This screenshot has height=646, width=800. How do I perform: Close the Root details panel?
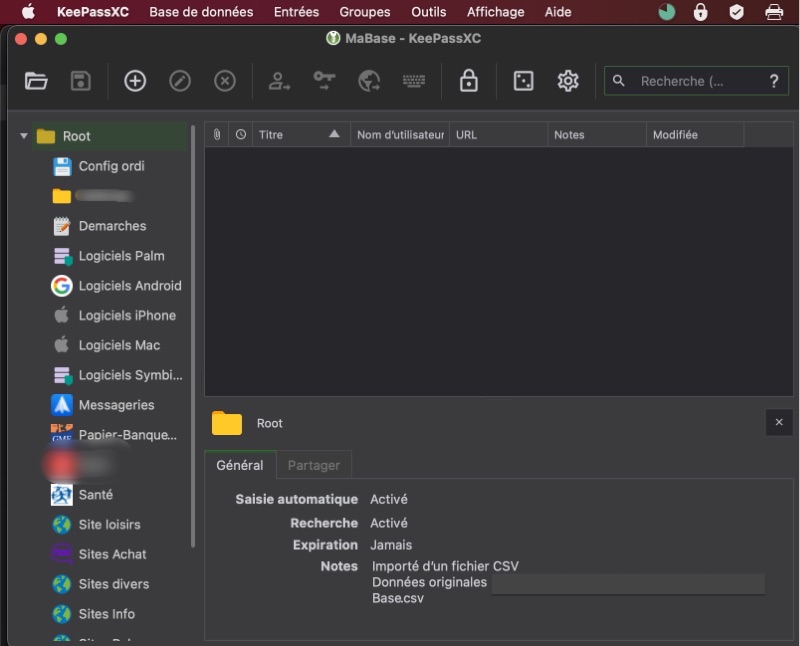[779, 423]
